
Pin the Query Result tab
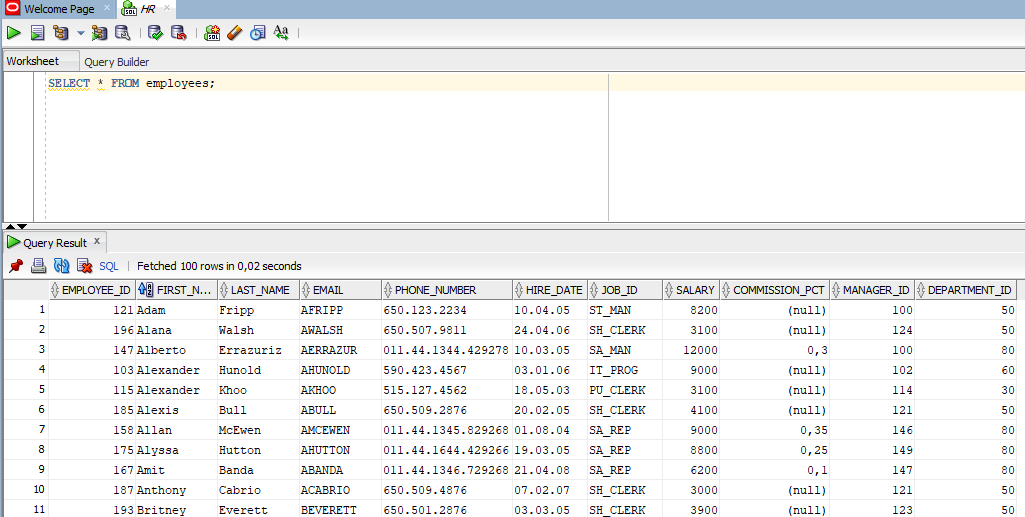[x=16, y=266]
